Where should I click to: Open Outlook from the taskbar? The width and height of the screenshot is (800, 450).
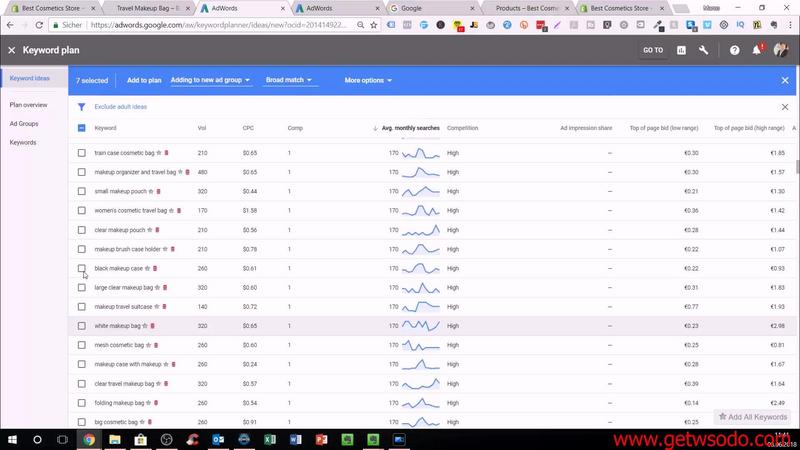click(x=218, y=439)
